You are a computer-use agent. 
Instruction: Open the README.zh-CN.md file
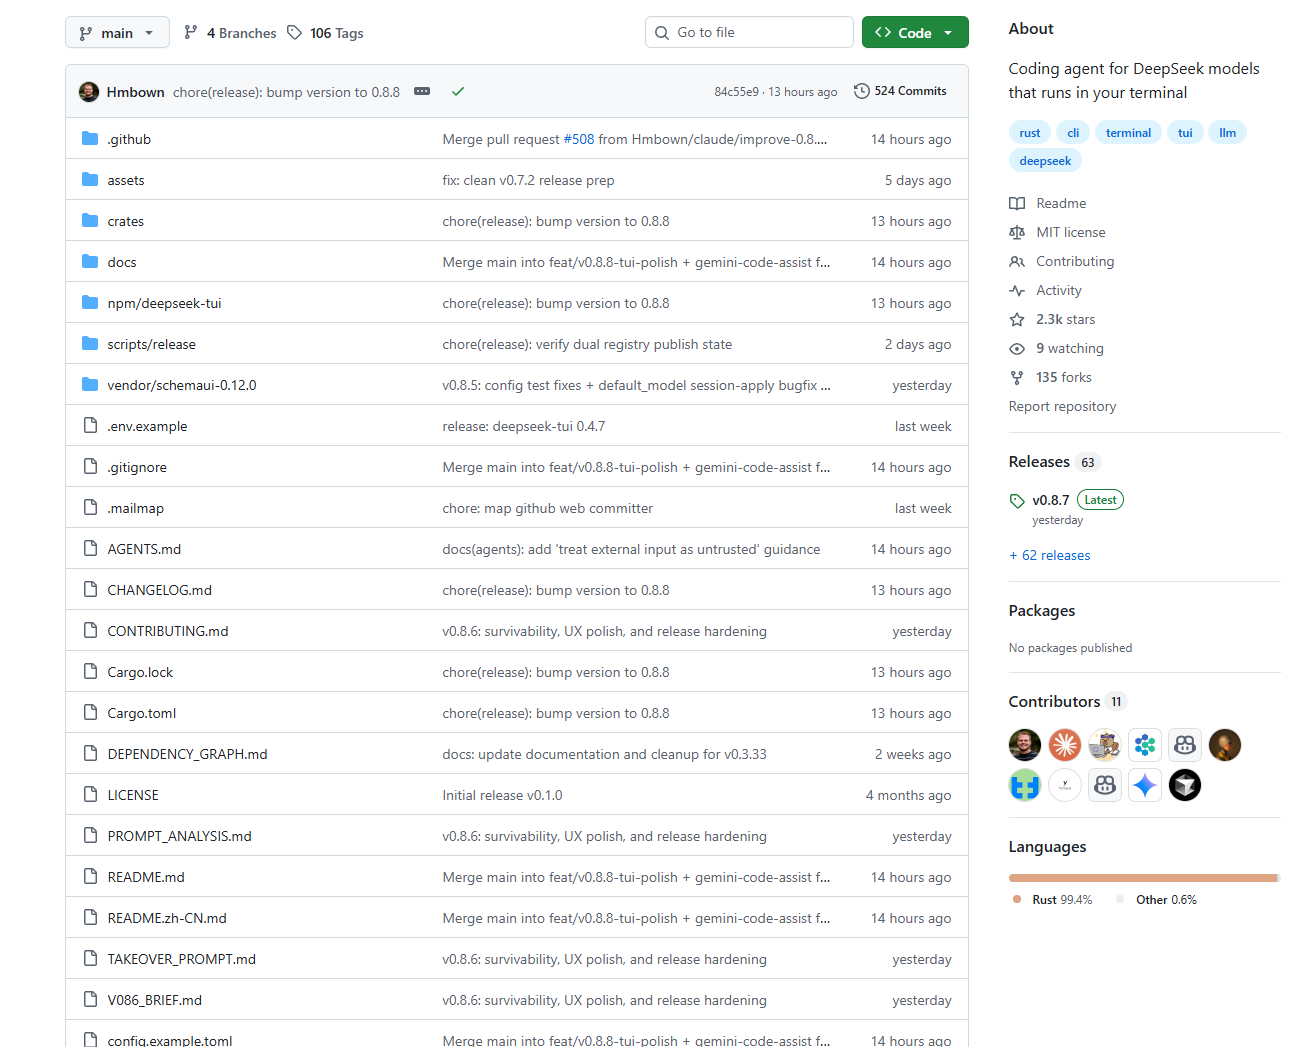click(167, 918)
